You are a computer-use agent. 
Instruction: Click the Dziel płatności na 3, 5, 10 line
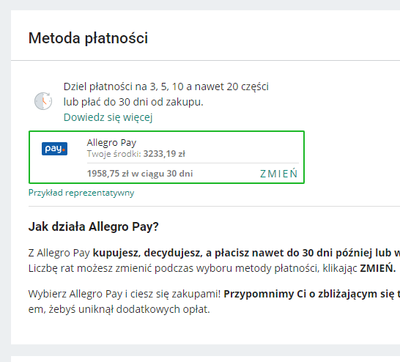click(166, 87)
